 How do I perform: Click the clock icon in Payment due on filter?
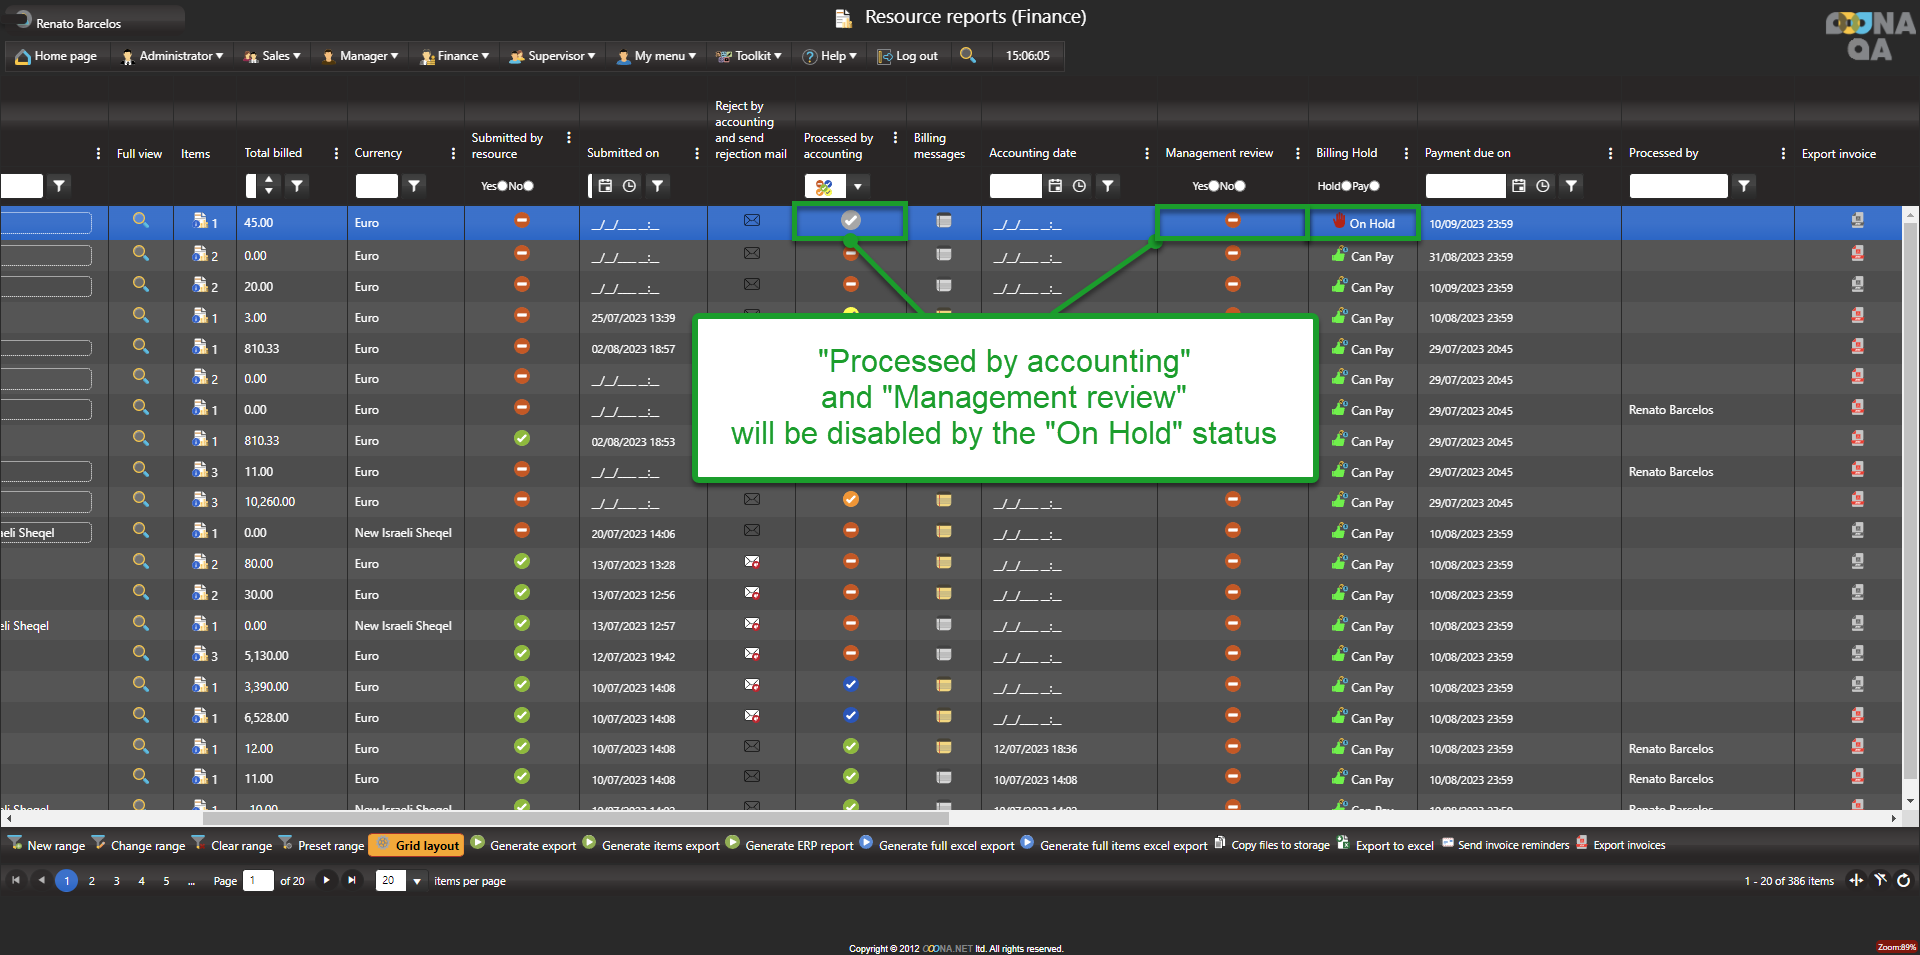coord(1543,185)
